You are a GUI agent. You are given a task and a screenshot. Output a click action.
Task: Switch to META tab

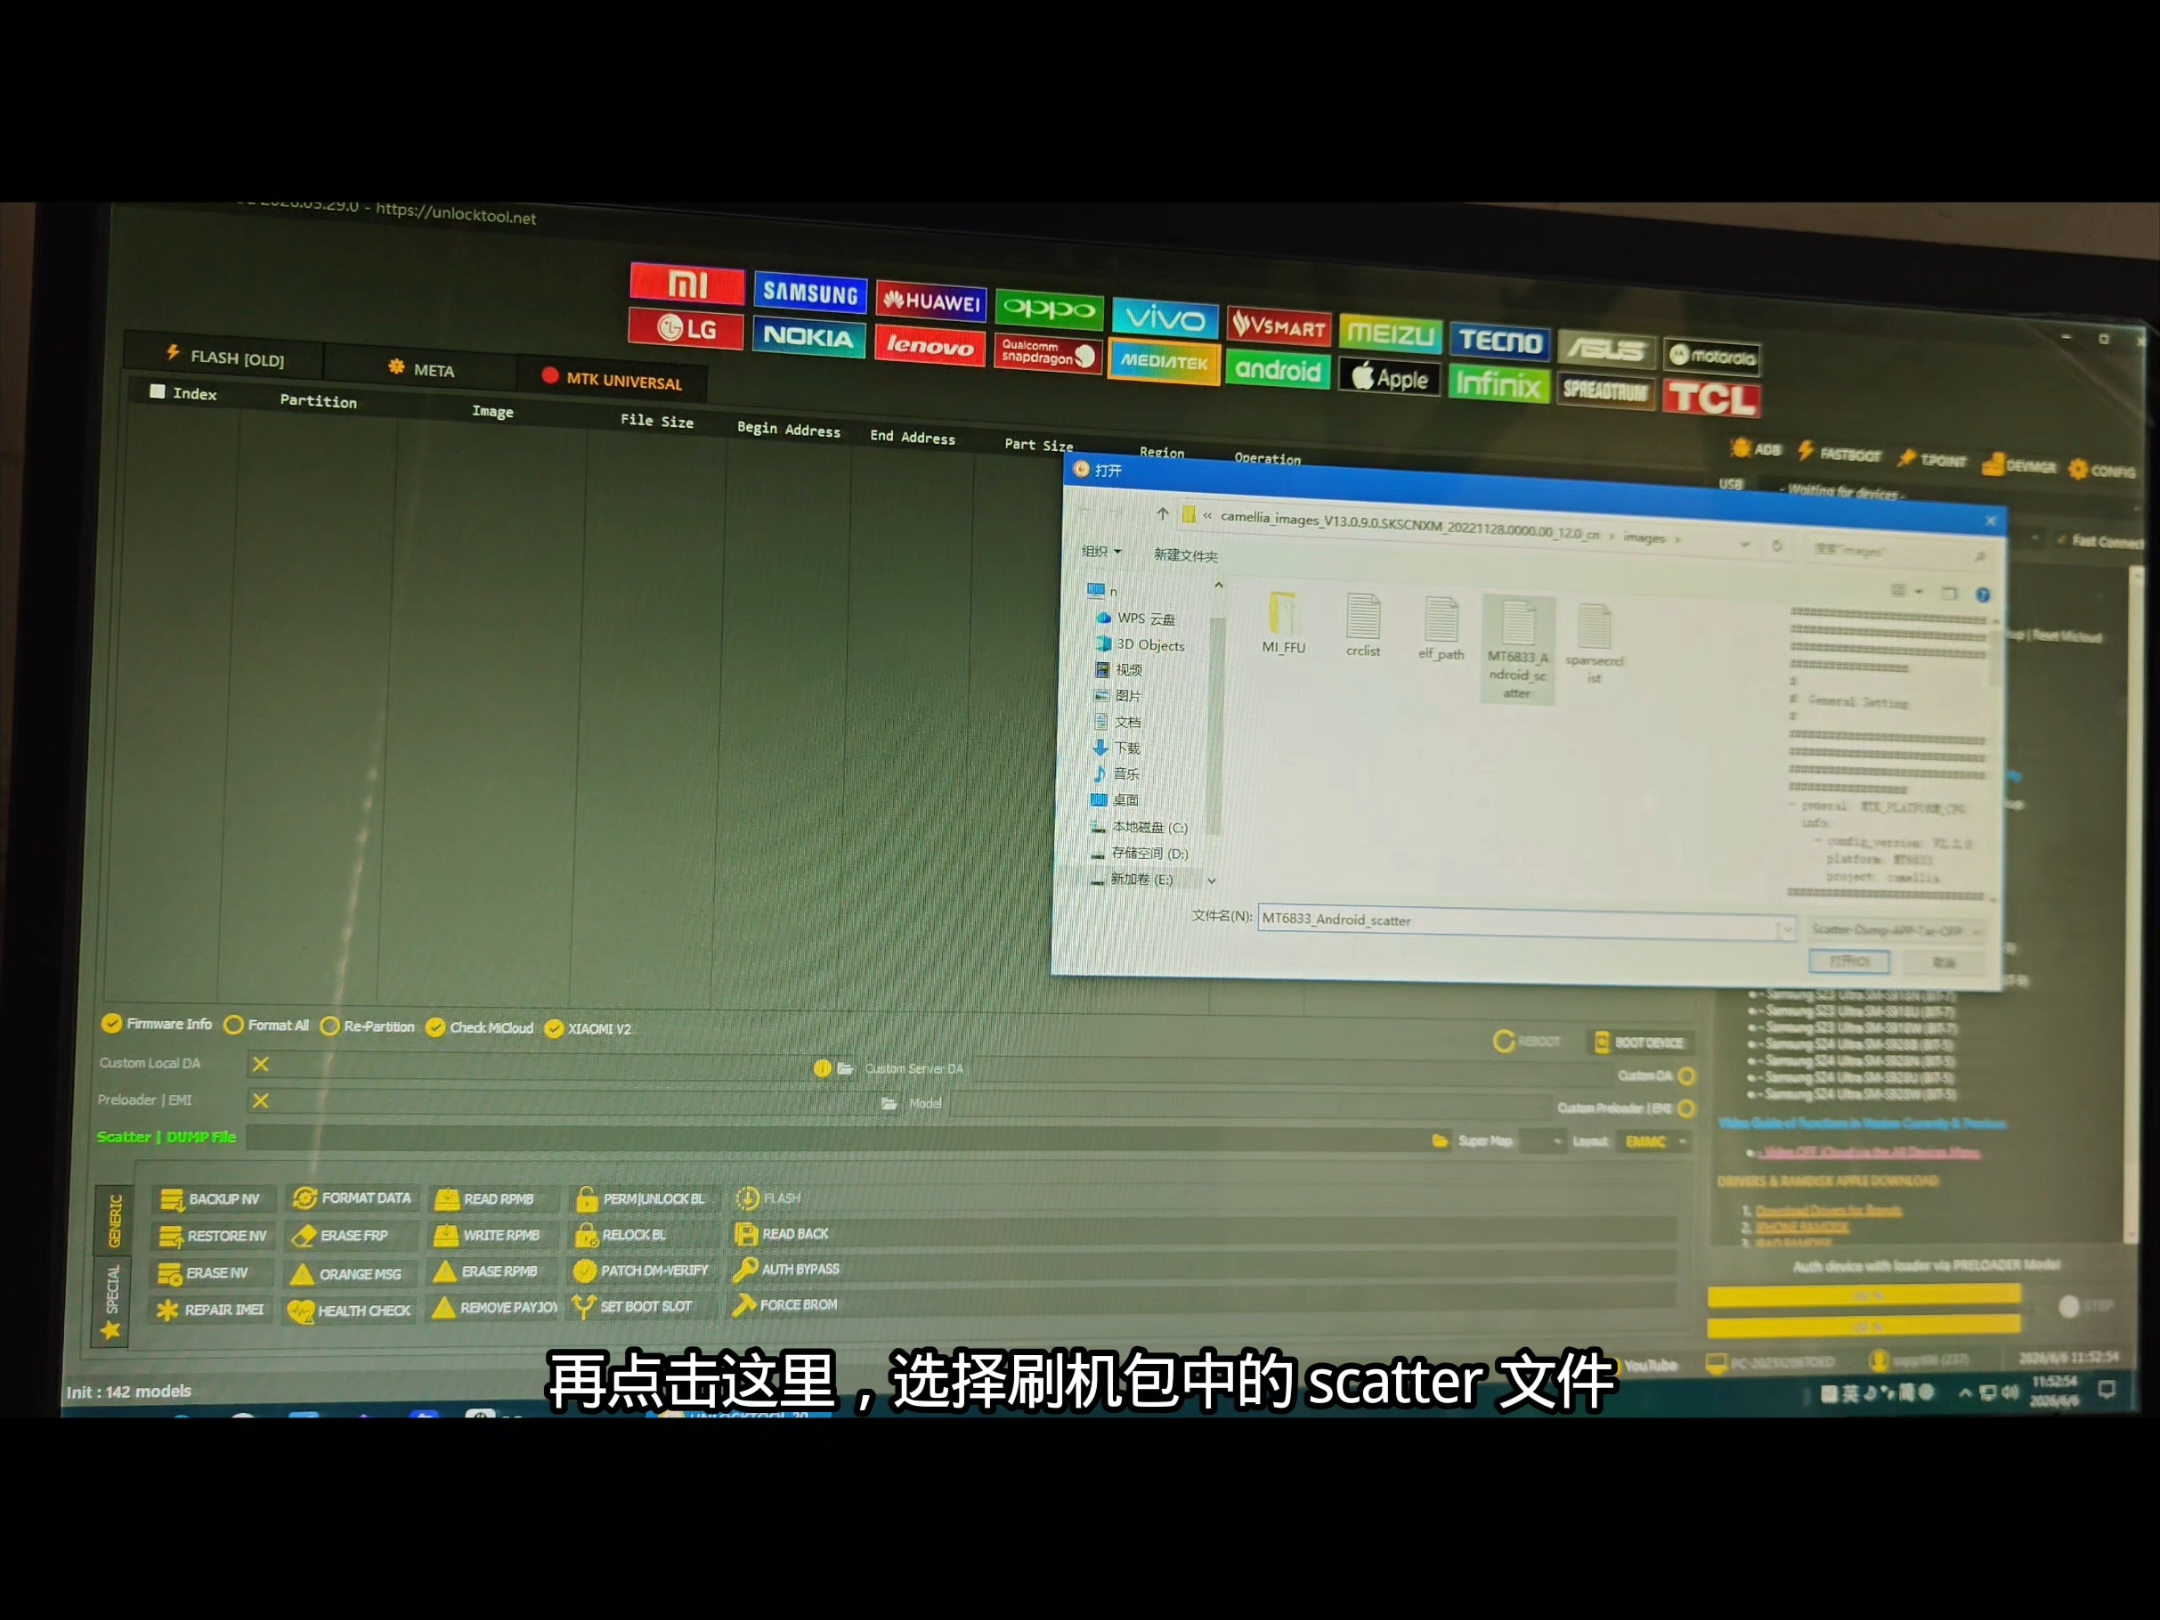pos(421,369)
